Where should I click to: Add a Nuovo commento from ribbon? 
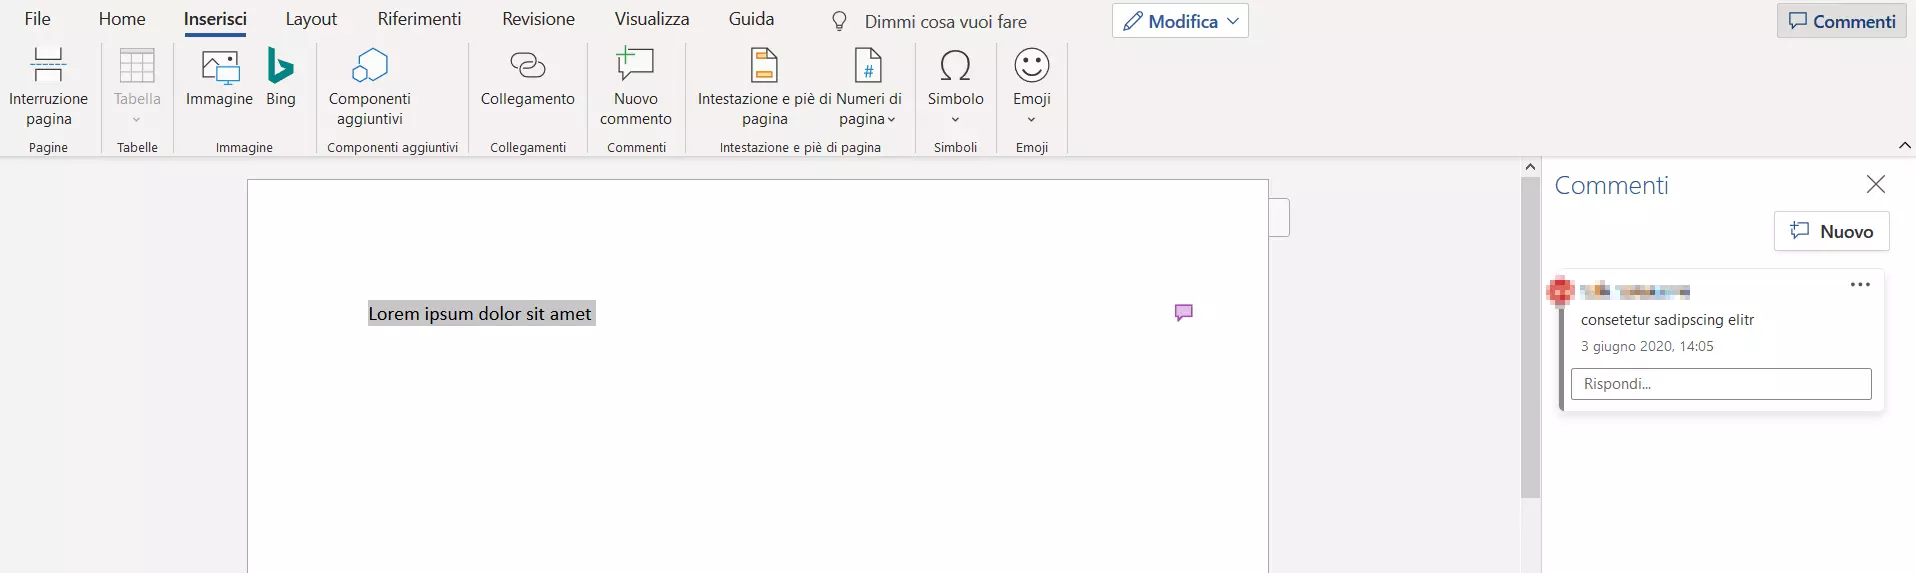636,87
